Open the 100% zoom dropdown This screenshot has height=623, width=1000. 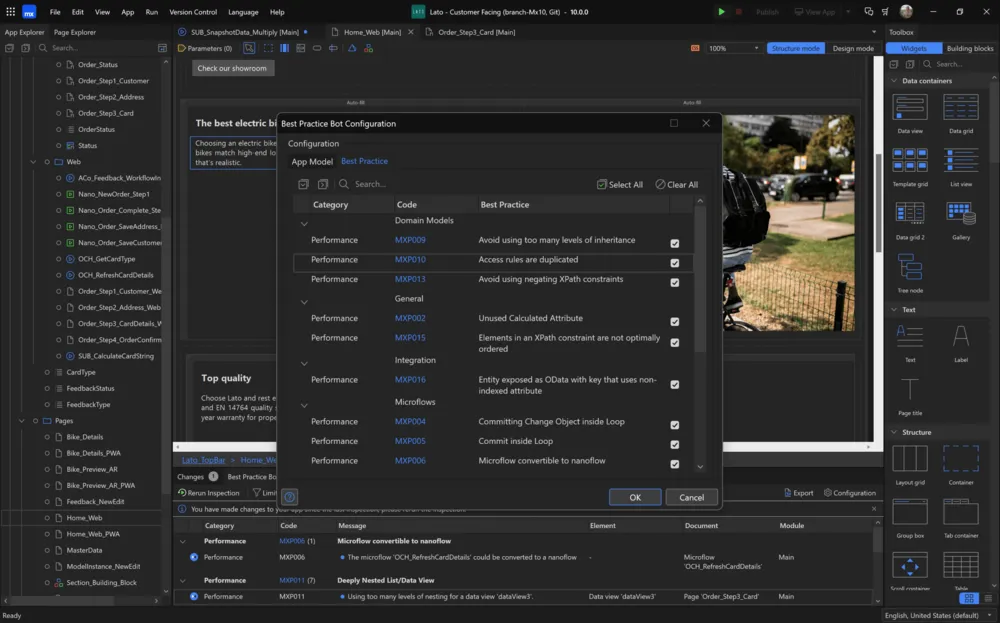click(734, 48)
